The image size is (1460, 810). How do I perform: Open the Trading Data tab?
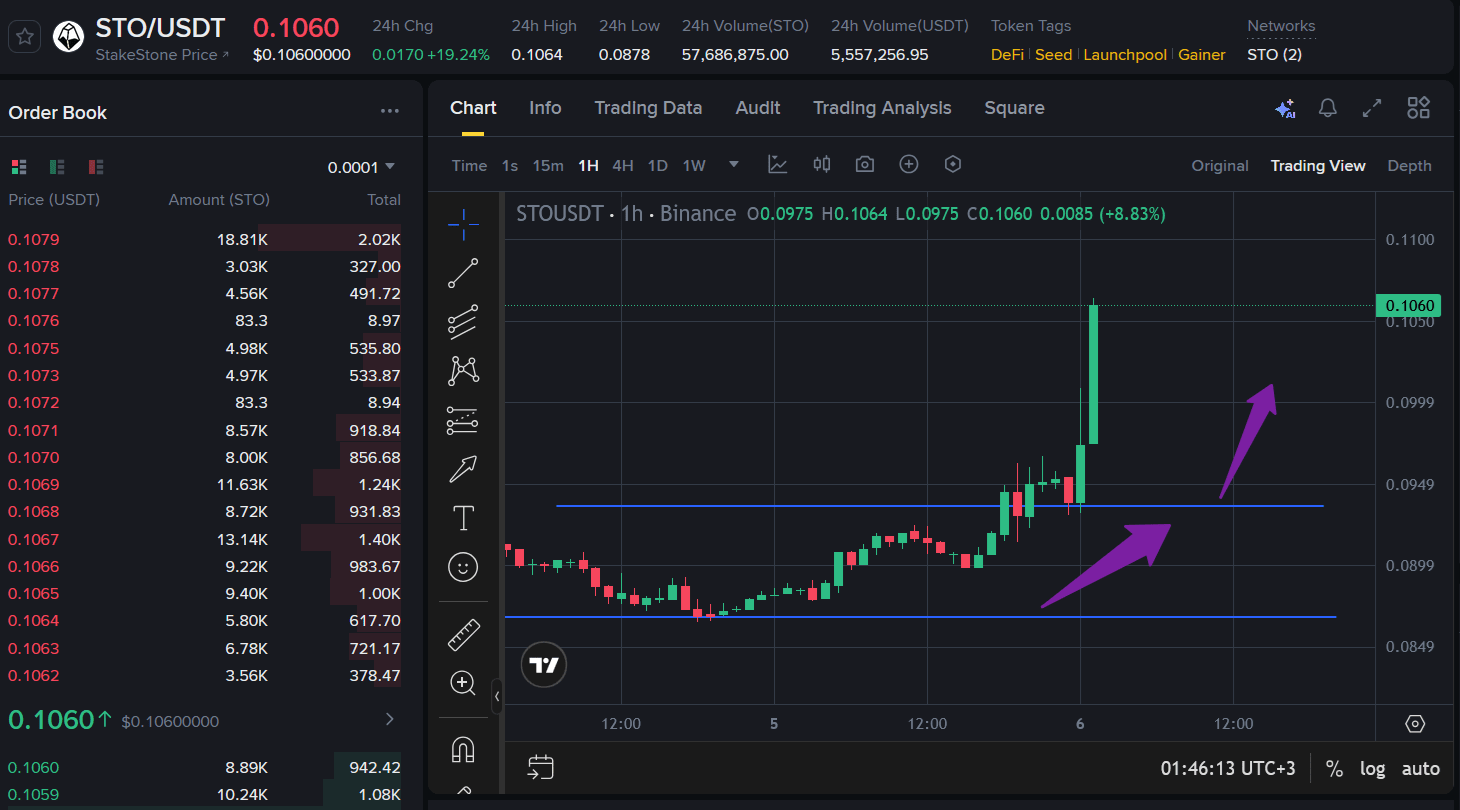click(x=648, y=108)
